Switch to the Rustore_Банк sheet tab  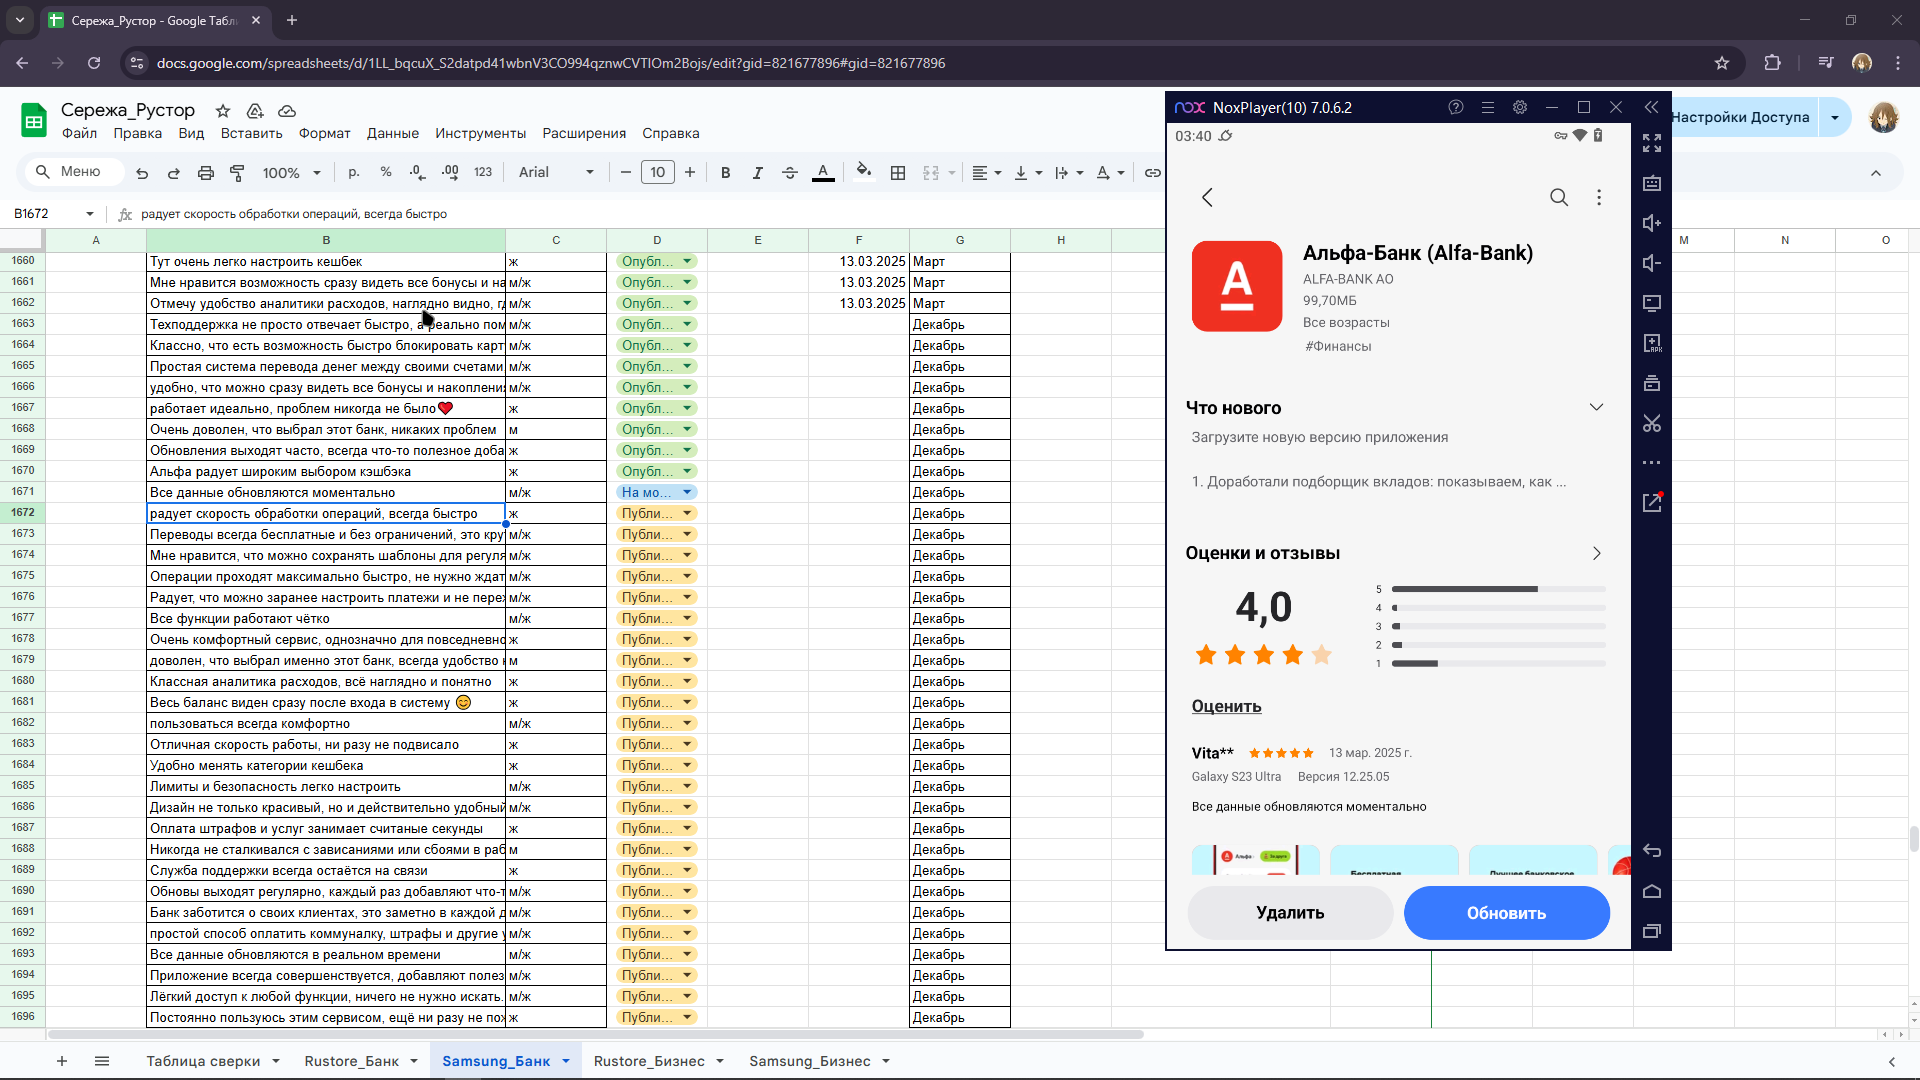tap(351, 1061)
